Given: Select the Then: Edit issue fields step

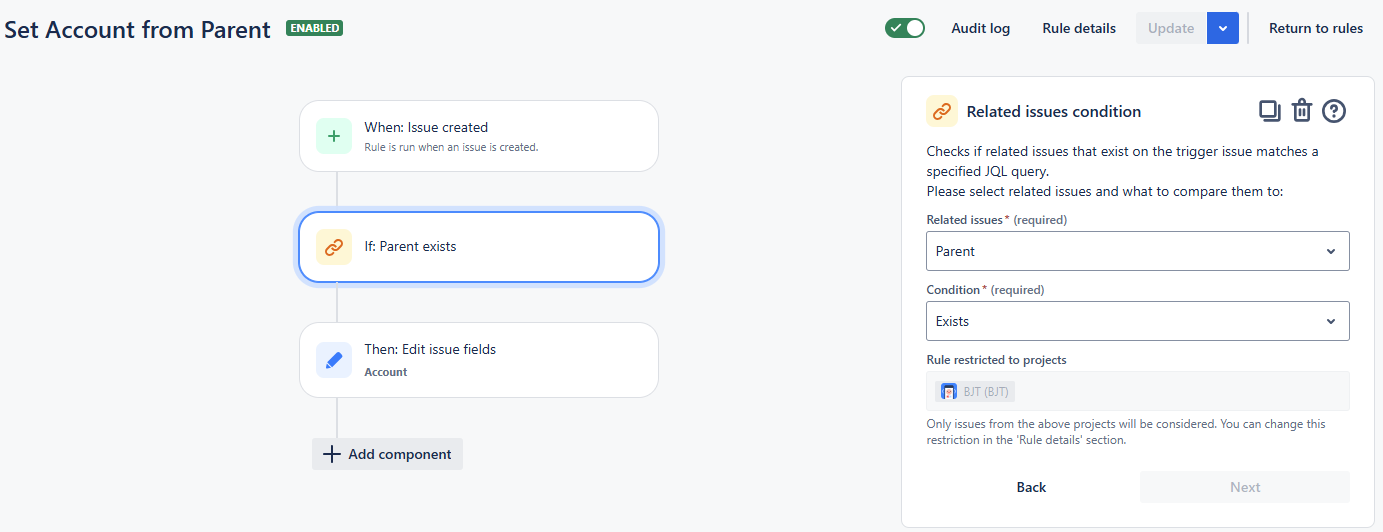Looking at the screenshot, I should 478,360.
